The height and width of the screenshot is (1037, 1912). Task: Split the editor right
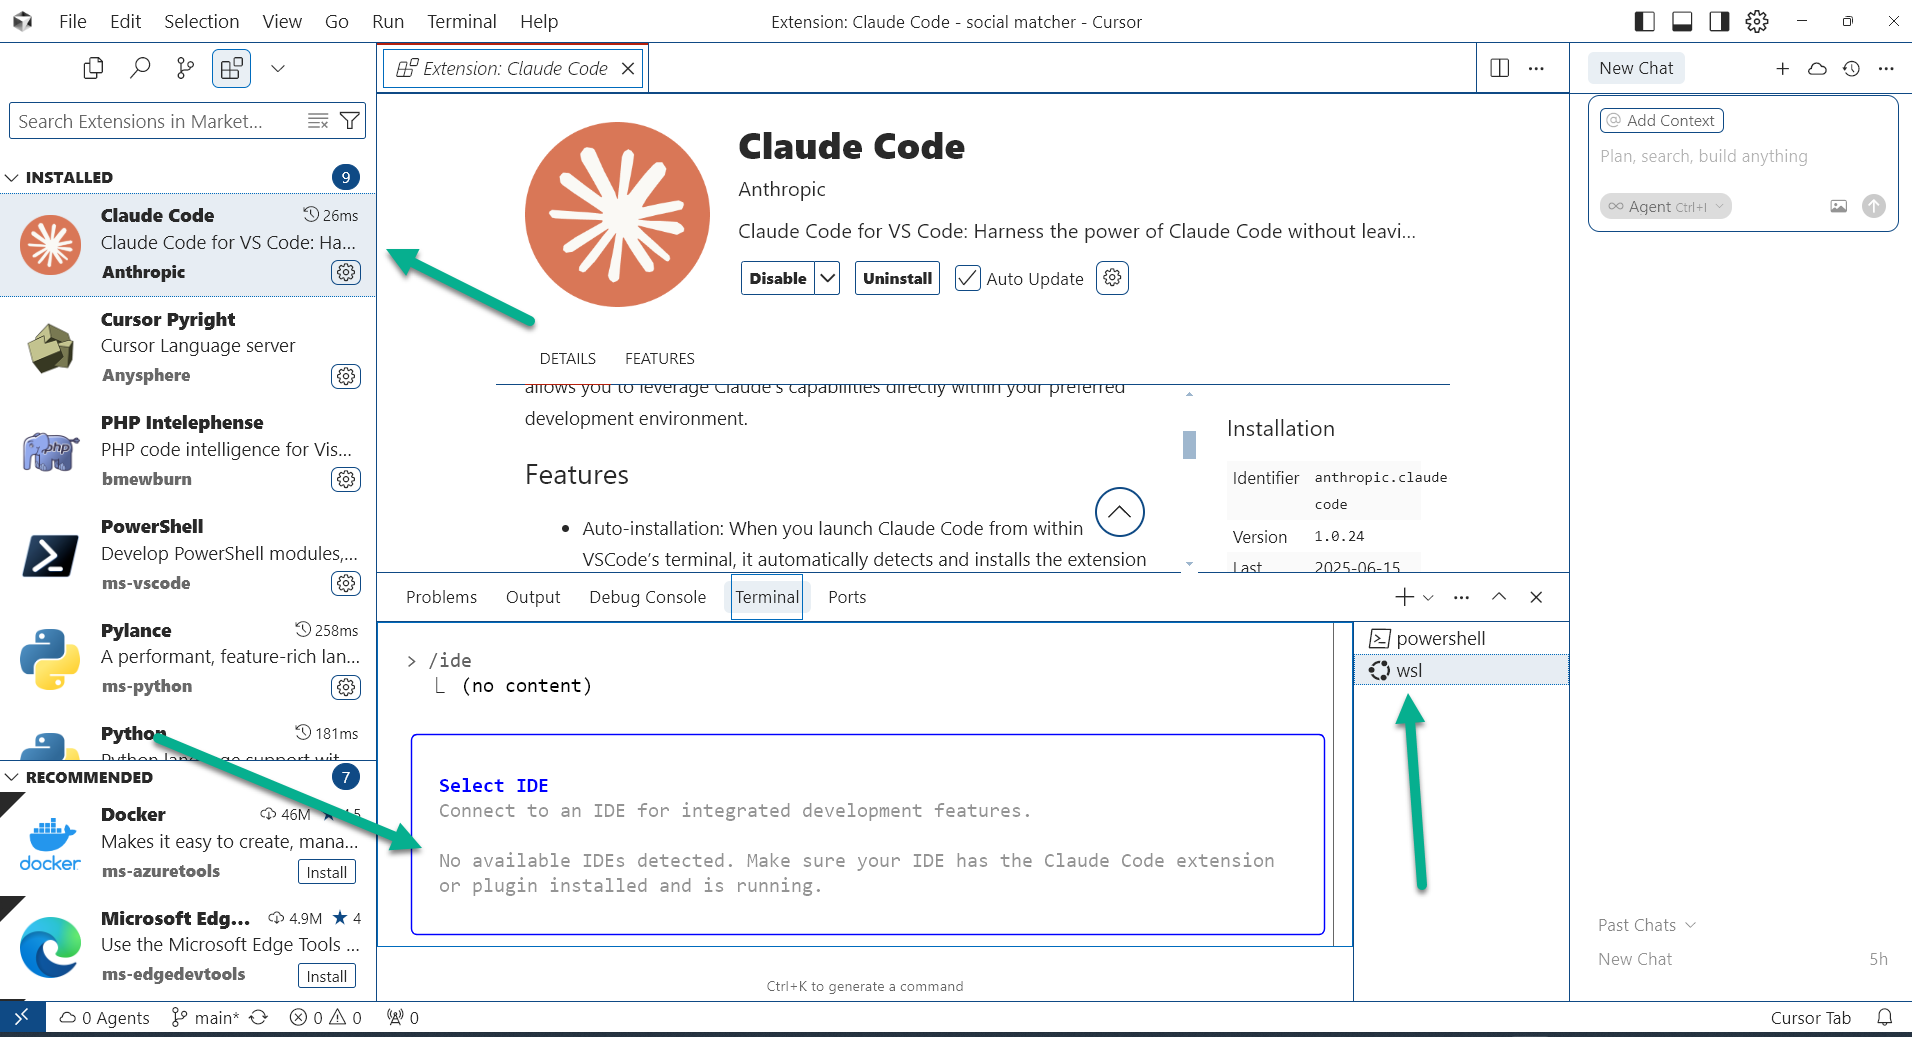coord(1500,68)
